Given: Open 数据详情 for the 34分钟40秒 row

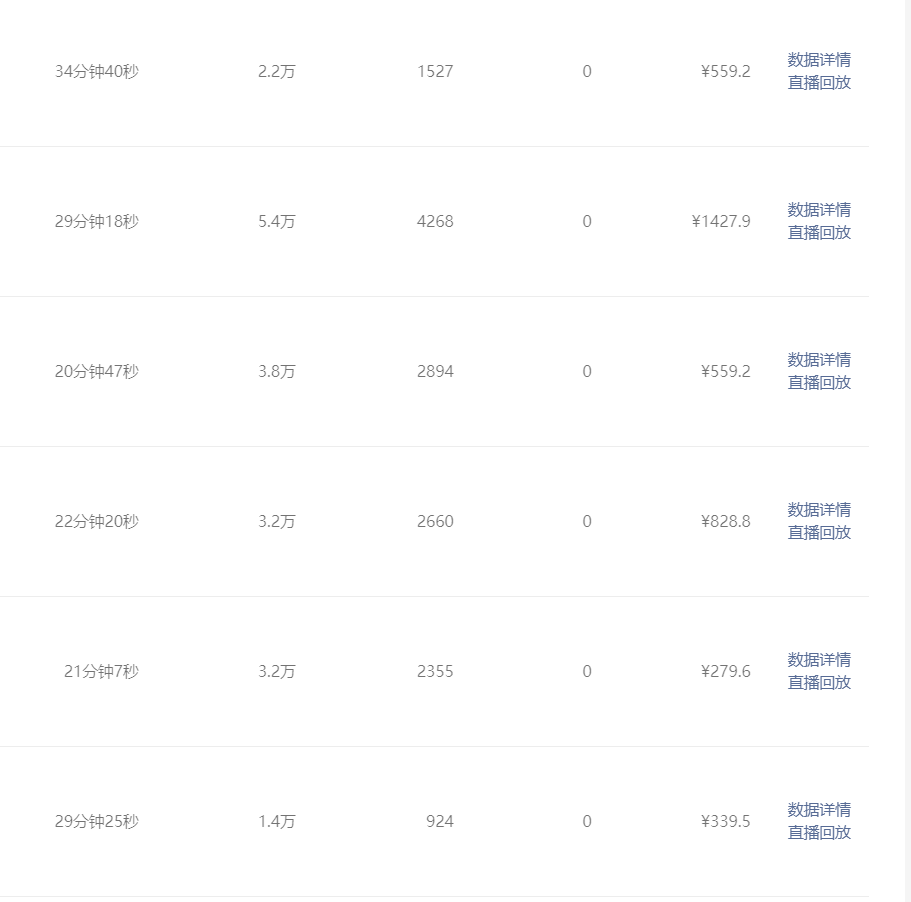Looking at the screenshot, I should (819, 60).
